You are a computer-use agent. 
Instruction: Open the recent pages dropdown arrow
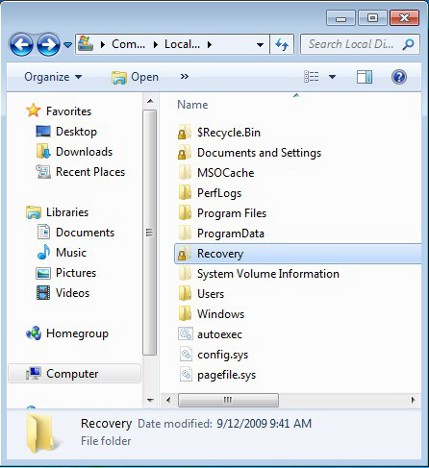68,44
